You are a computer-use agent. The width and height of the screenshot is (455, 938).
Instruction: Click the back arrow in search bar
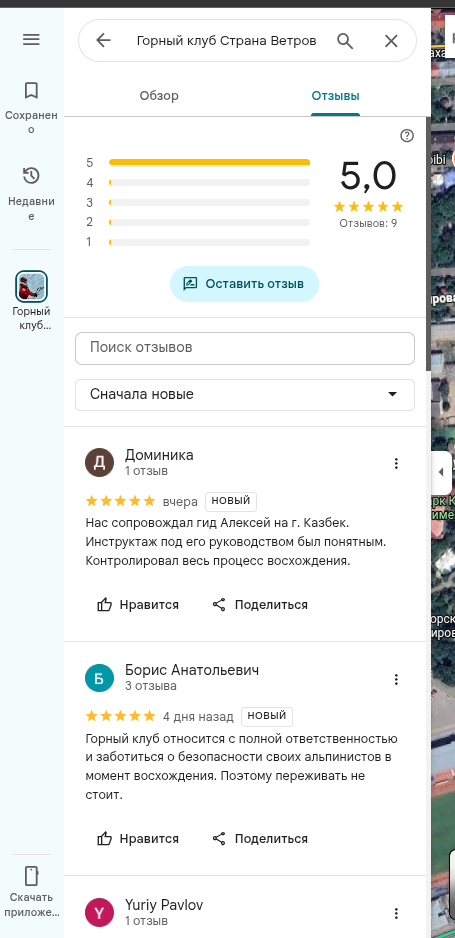pos(103,41)
